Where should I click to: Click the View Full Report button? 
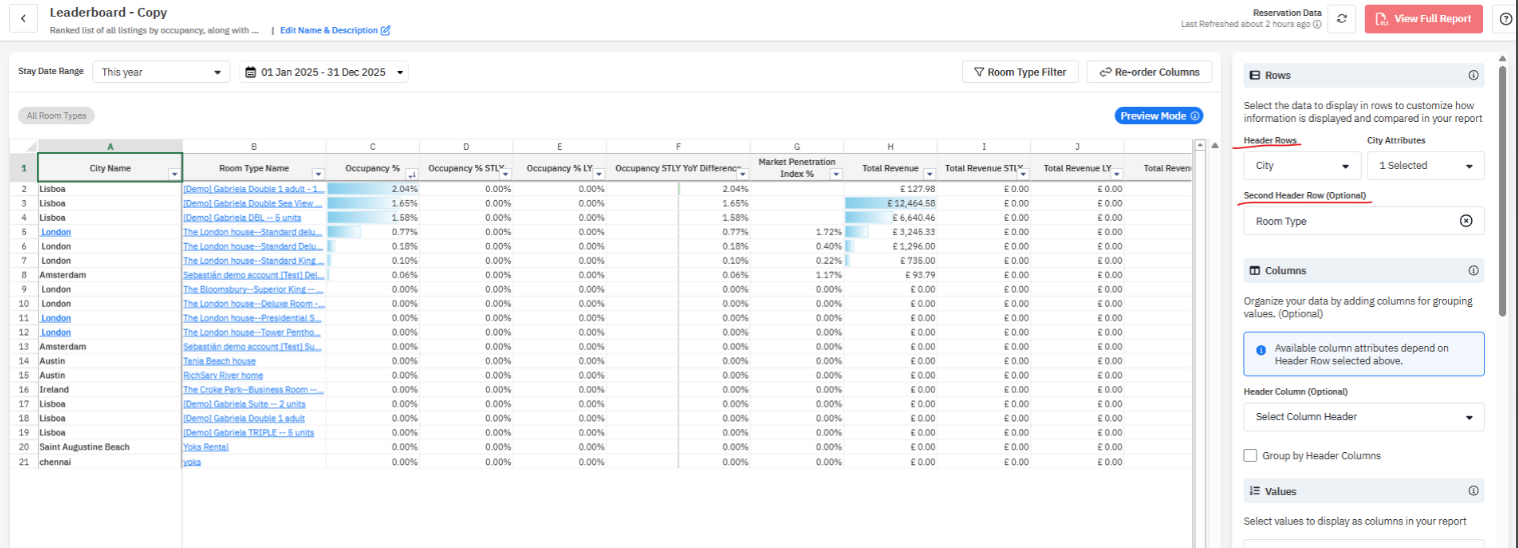point(1423,19)
